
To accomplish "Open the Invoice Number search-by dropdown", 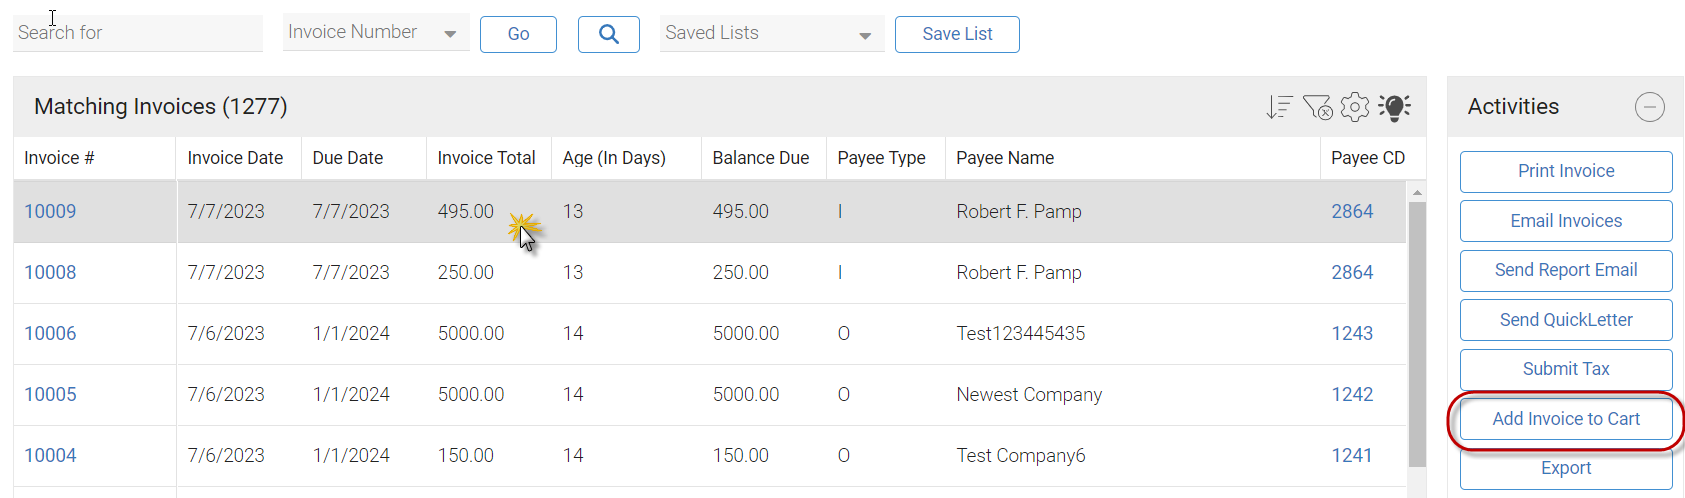I will (x=376, y=32).
